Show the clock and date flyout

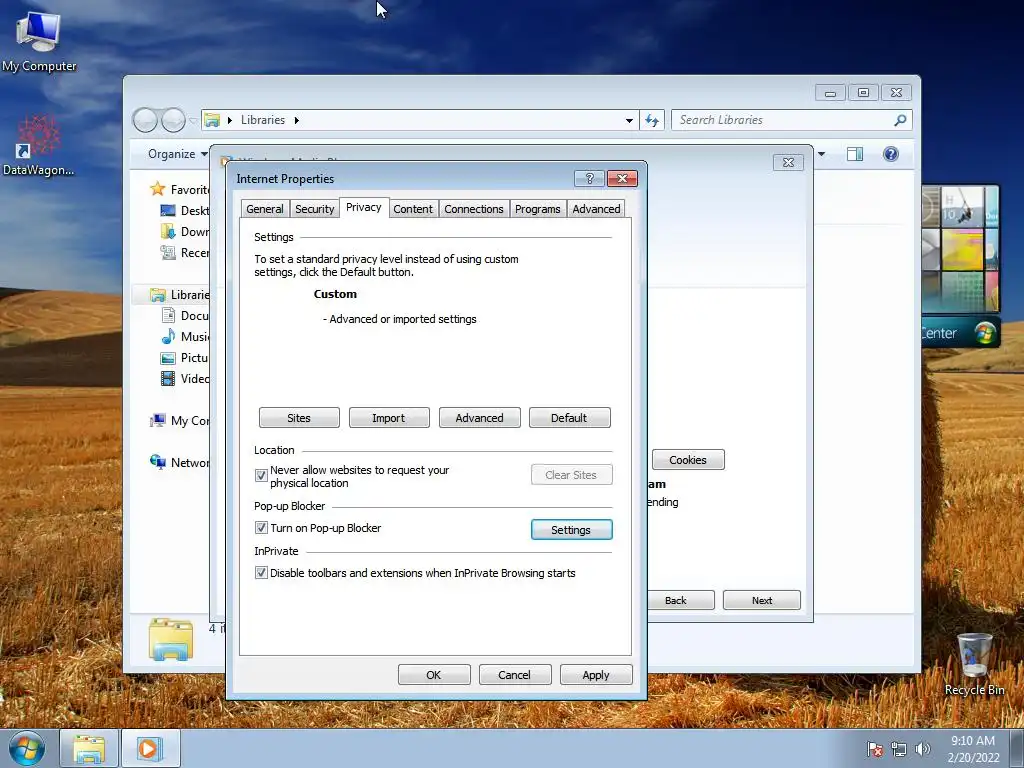click(973, 749)
